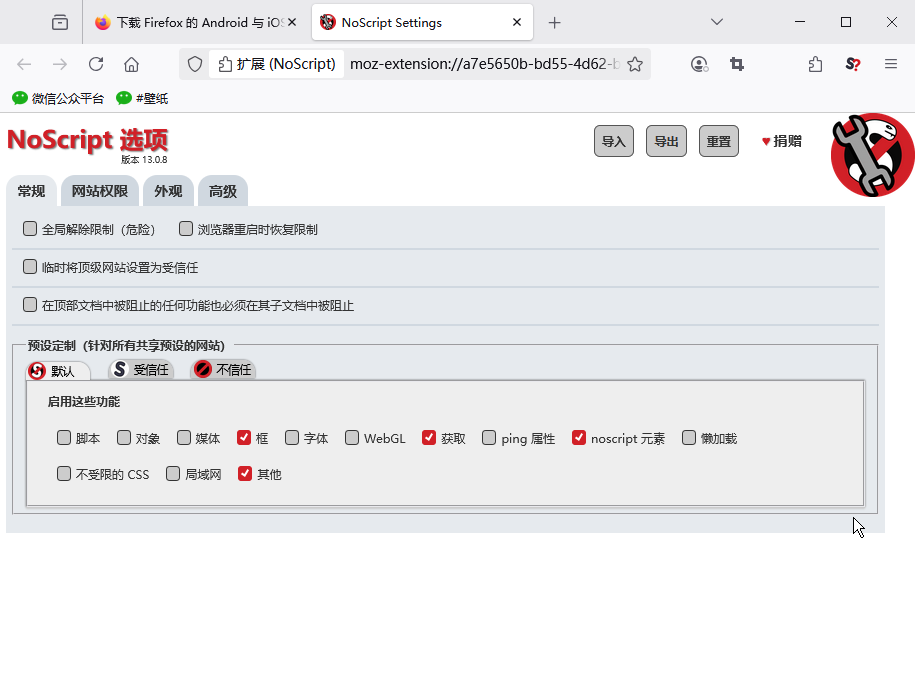Screen dimensions: 915x681
Task: Switch to the 高级 advanced tab
Action: click(x=223, y=191)
